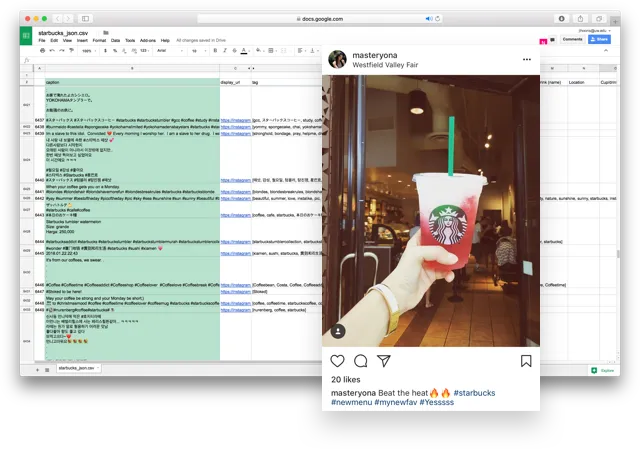Apply currency format with dollar icon
The height and width of the screenshot is (449, 640).
point(105,51)
